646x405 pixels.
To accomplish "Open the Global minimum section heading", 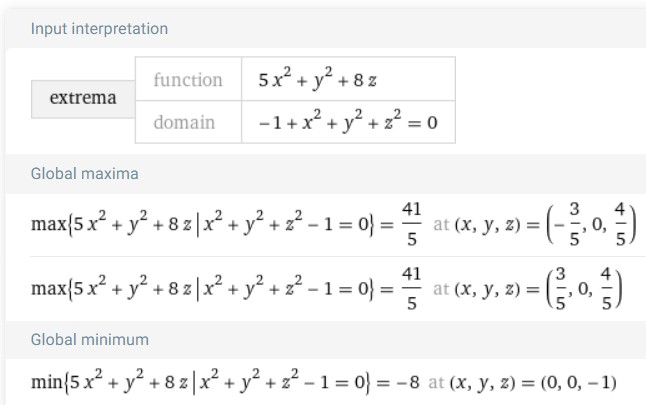I will point(90,340).
